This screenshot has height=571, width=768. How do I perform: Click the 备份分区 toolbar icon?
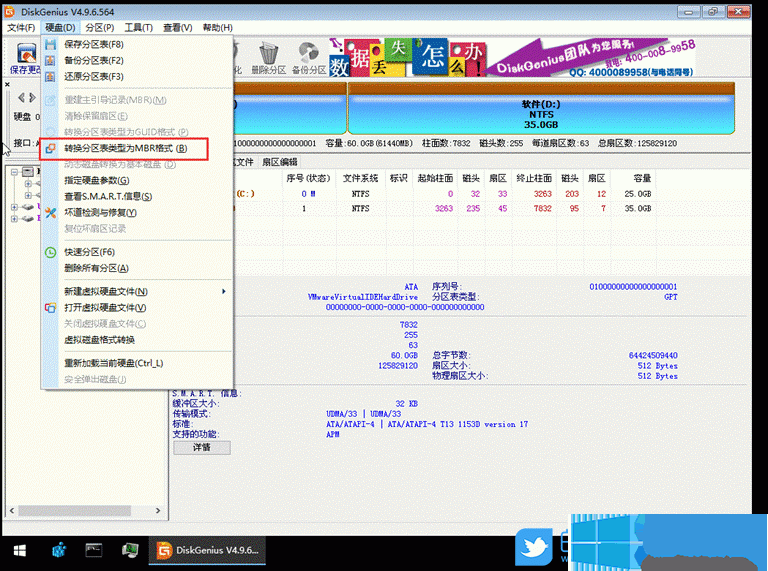point(309,58)
